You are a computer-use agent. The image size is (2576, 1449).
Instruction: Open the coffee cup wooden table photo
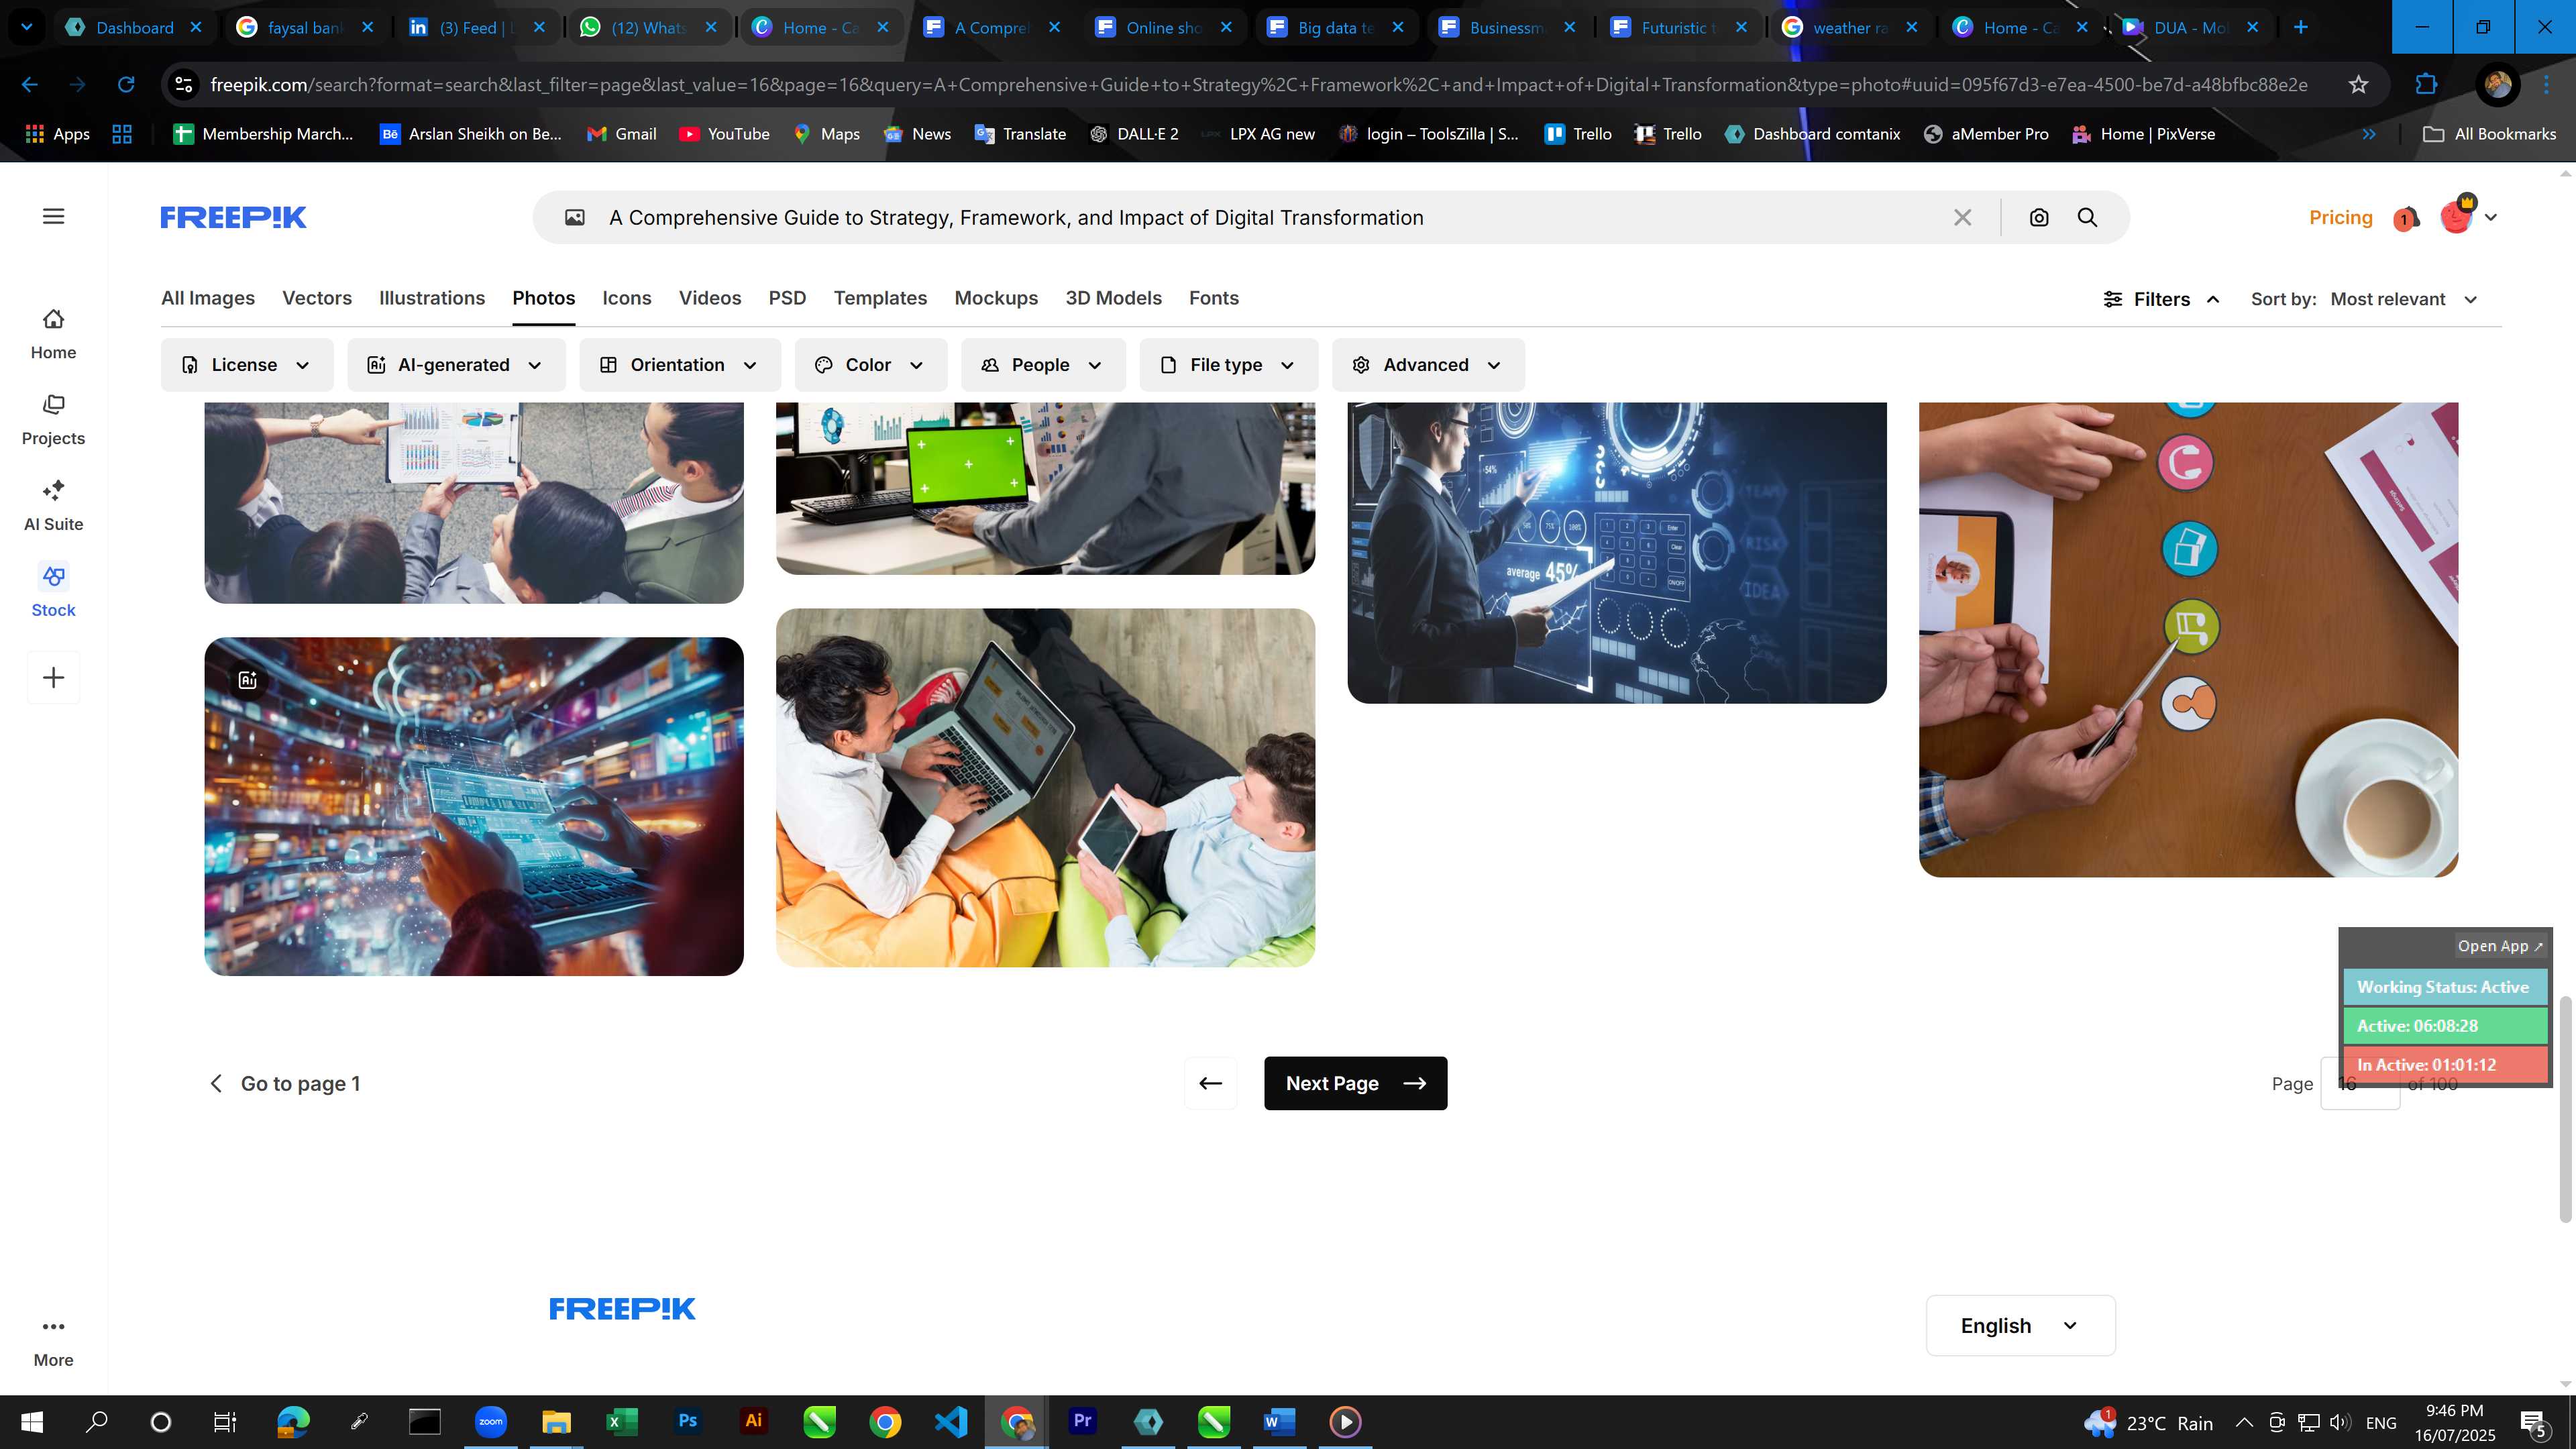2188,640
